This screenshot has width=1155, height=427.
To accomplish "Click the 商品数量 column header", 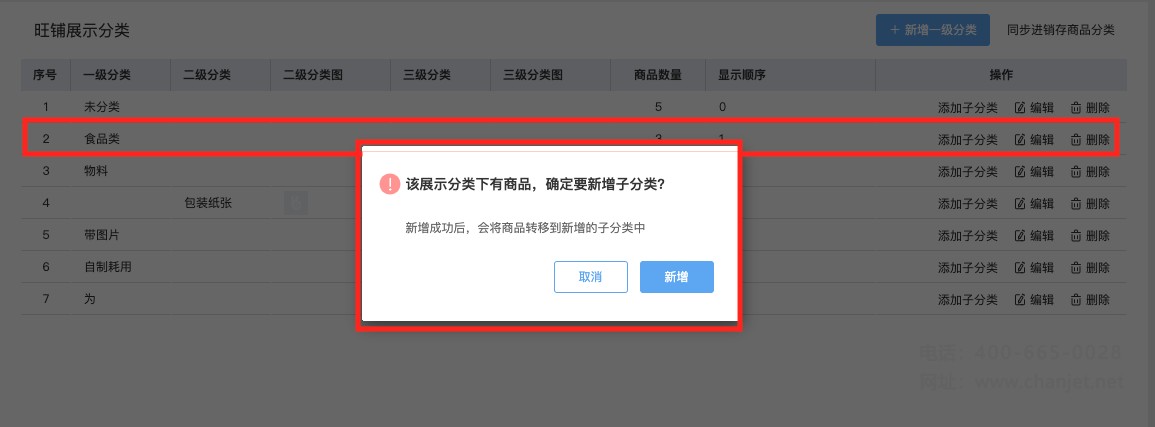I will pos(658,75).
